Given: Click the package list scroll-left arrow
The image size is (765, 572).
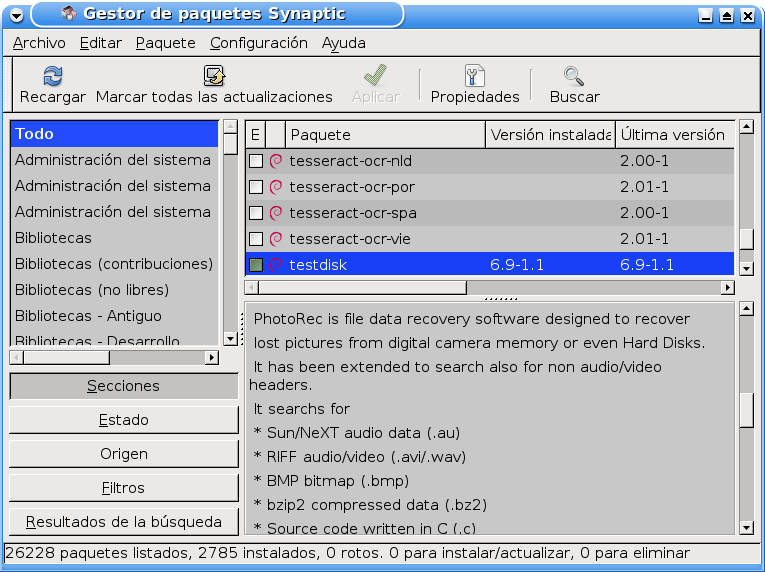Looking at the screenshot, I should 252,287.
